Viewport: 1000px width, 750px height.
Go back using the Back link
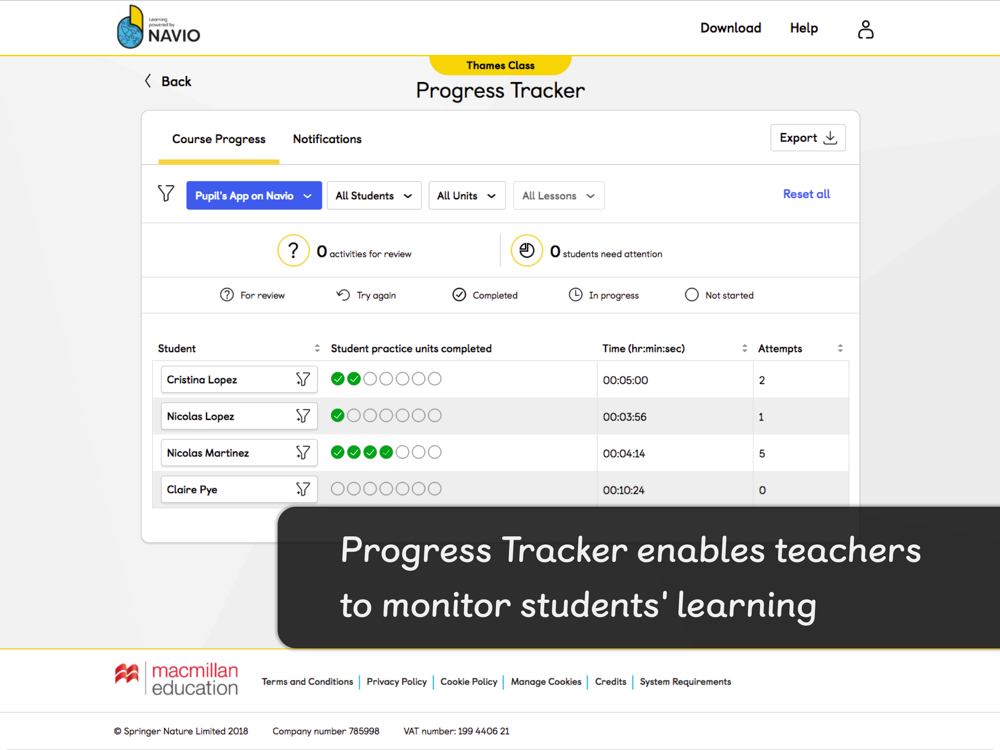coord(167,81)
